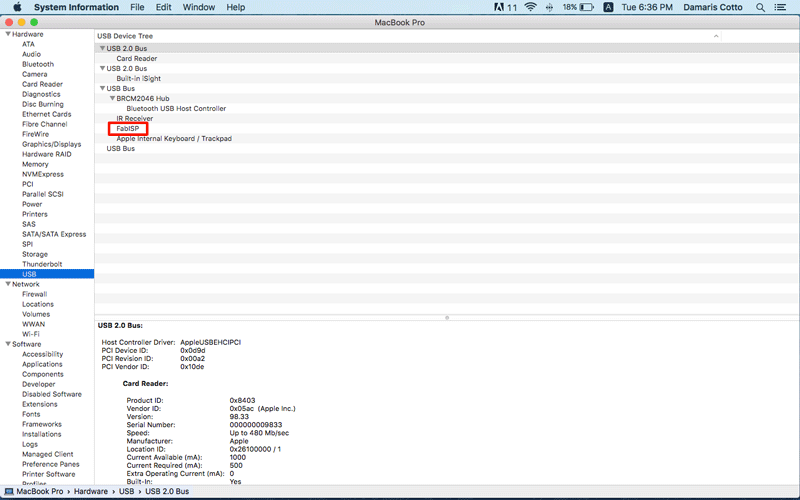800x500 pixels.
Task: Select Storage in sidebar
Action: point(35,254)
